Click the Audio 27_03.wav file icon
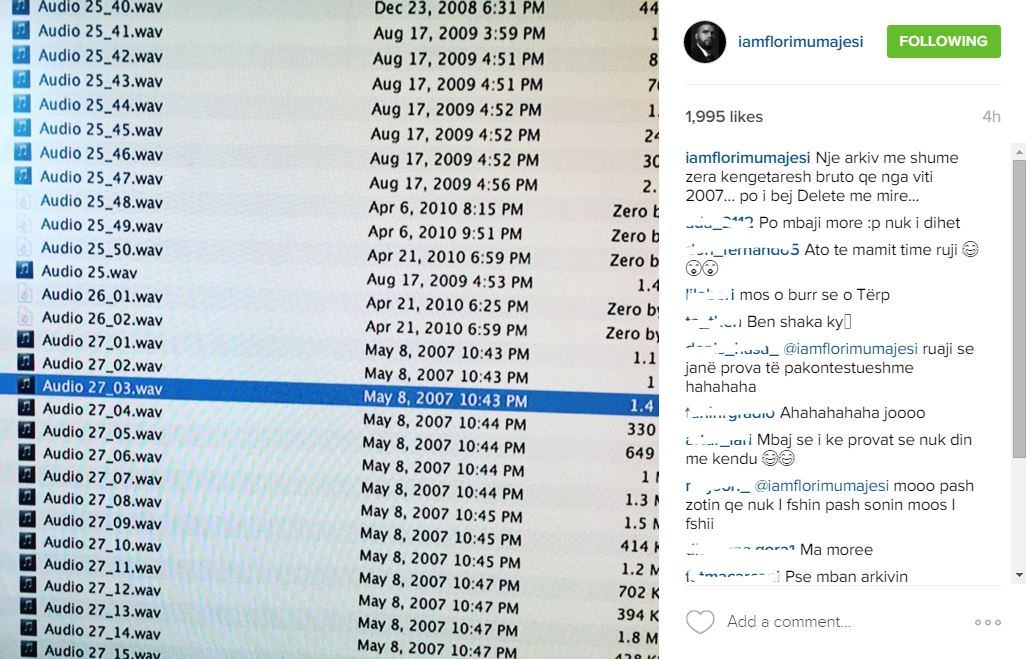The width and height of the screenshot is (1026, 659). tap(25, 385)
